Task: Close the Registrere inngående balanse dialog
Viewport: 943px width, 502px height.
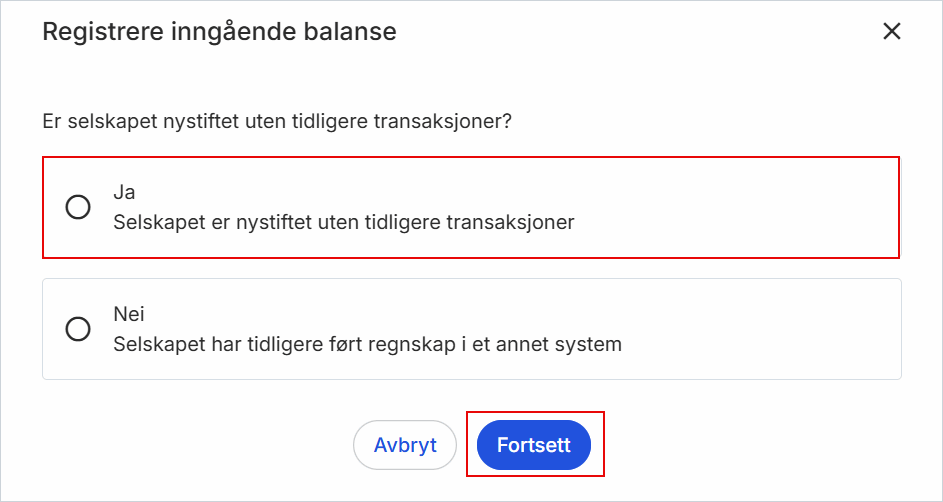Action: (892, 32)
